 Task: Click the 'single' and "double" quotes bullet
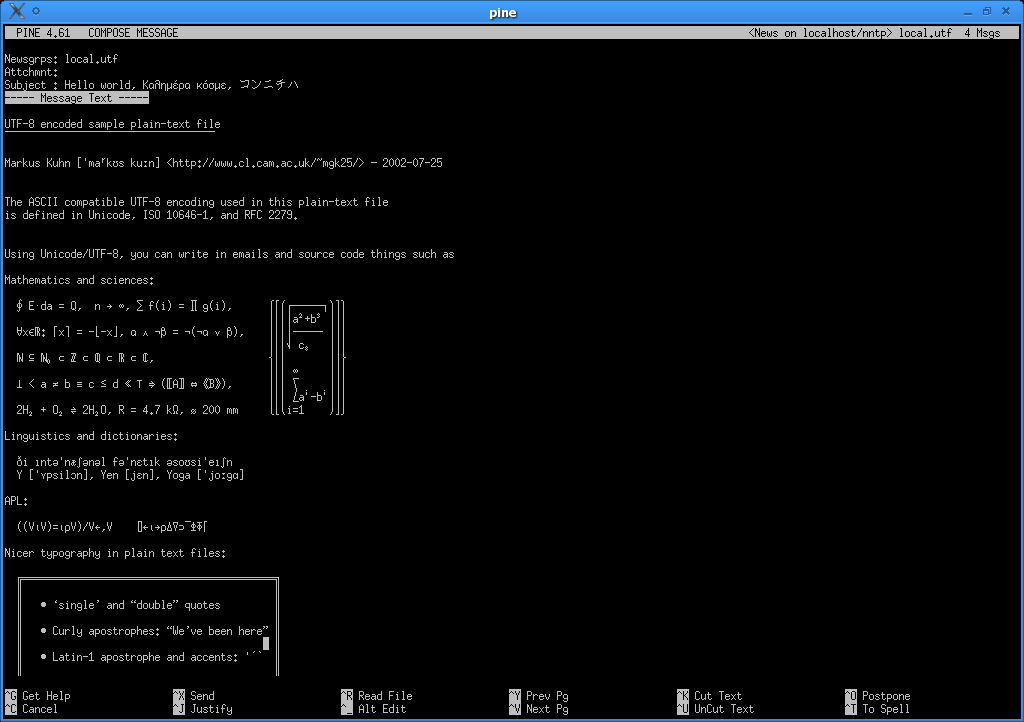[131, 605]
